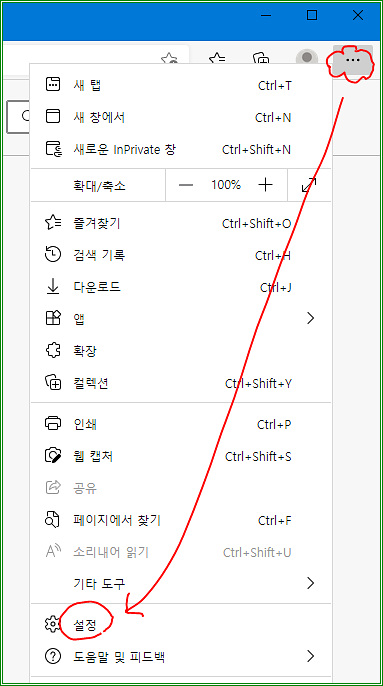
Task: Expand the 도움말 및 피드백 submenu arrow
Action: [311, 656]
